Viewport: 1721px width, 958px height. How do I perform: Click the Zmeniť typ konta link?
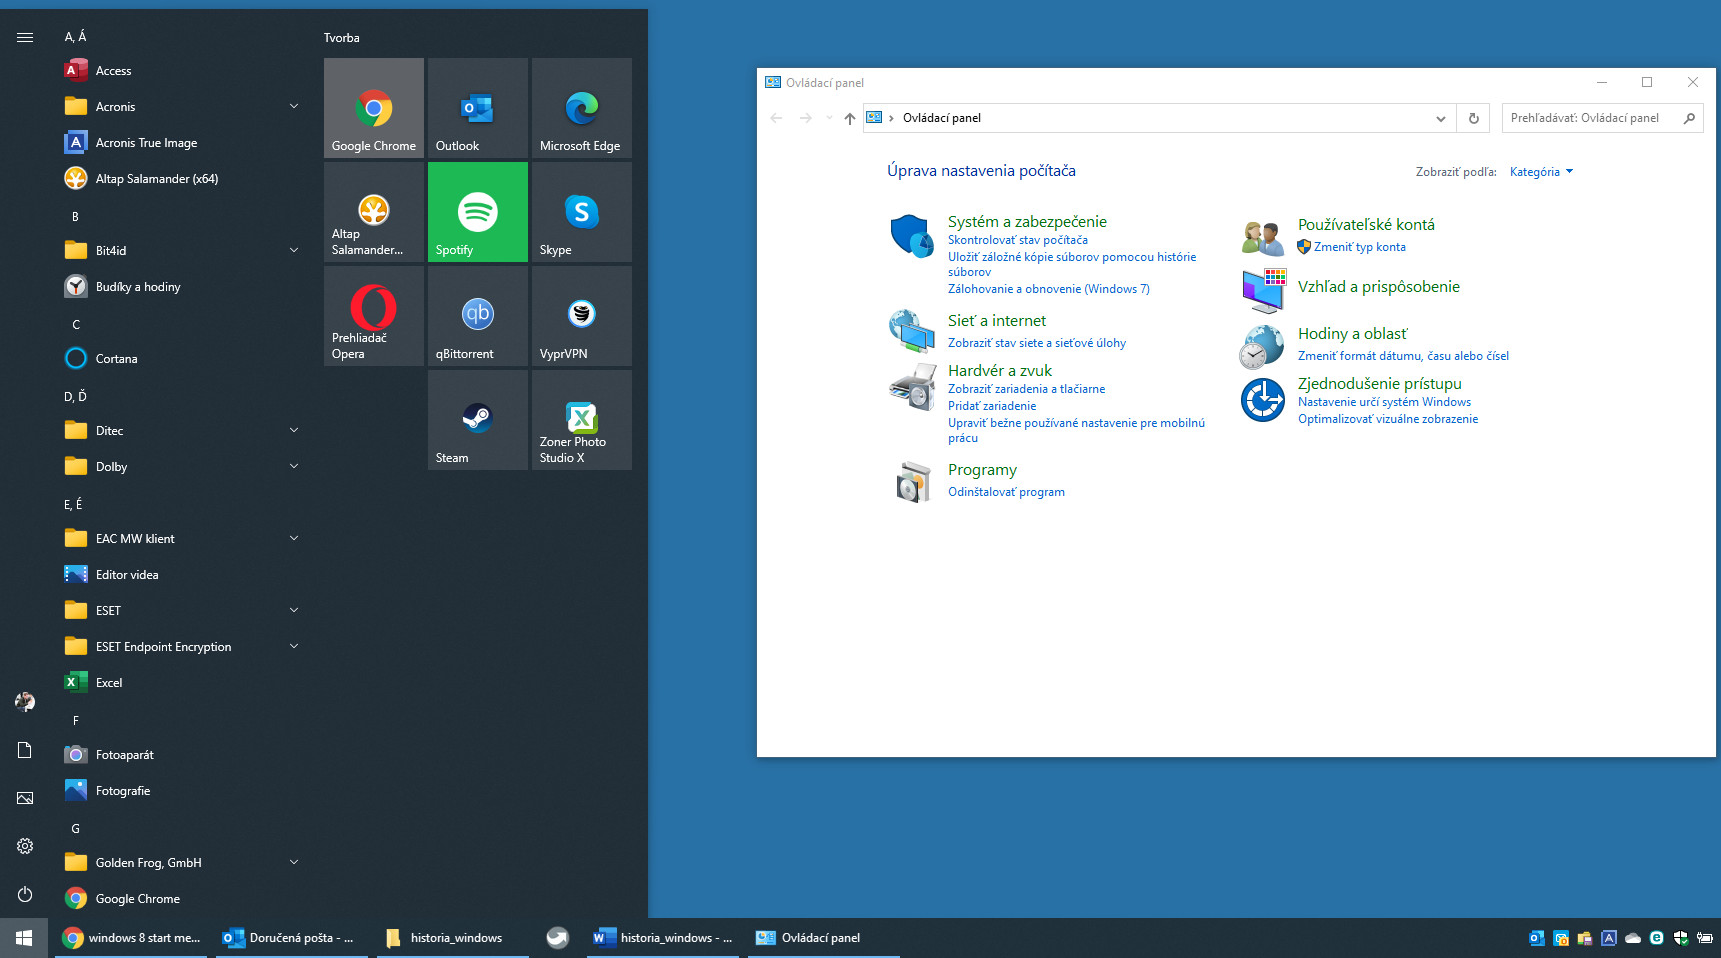point(1359,247)
